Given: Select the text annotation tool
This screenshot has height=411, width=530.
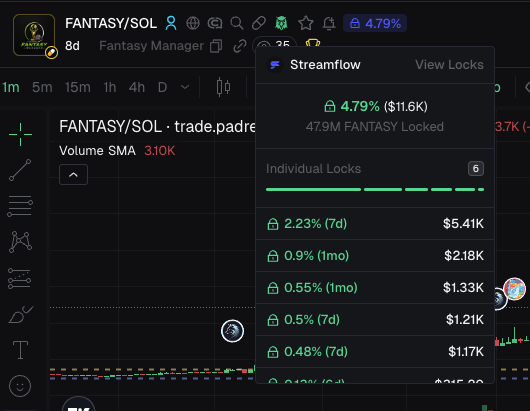Looking at the screenshot, I should click(x=20, y=350).
